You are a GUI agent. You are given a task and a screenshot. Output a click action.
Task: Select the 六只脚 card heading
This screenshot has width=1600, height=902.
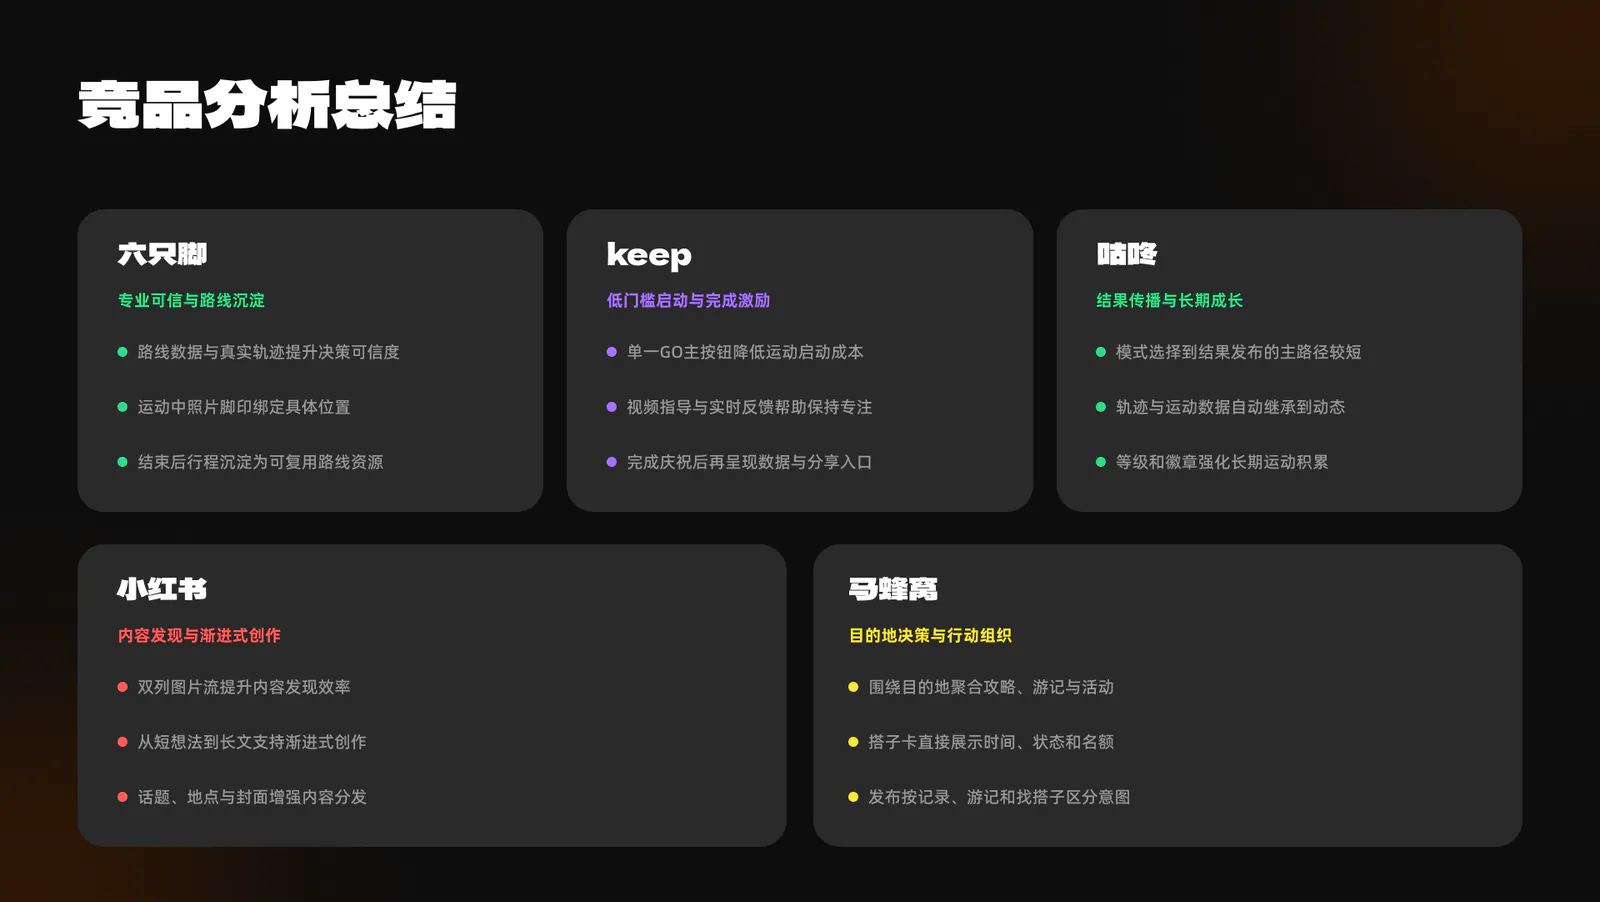(x=162, y=254)
